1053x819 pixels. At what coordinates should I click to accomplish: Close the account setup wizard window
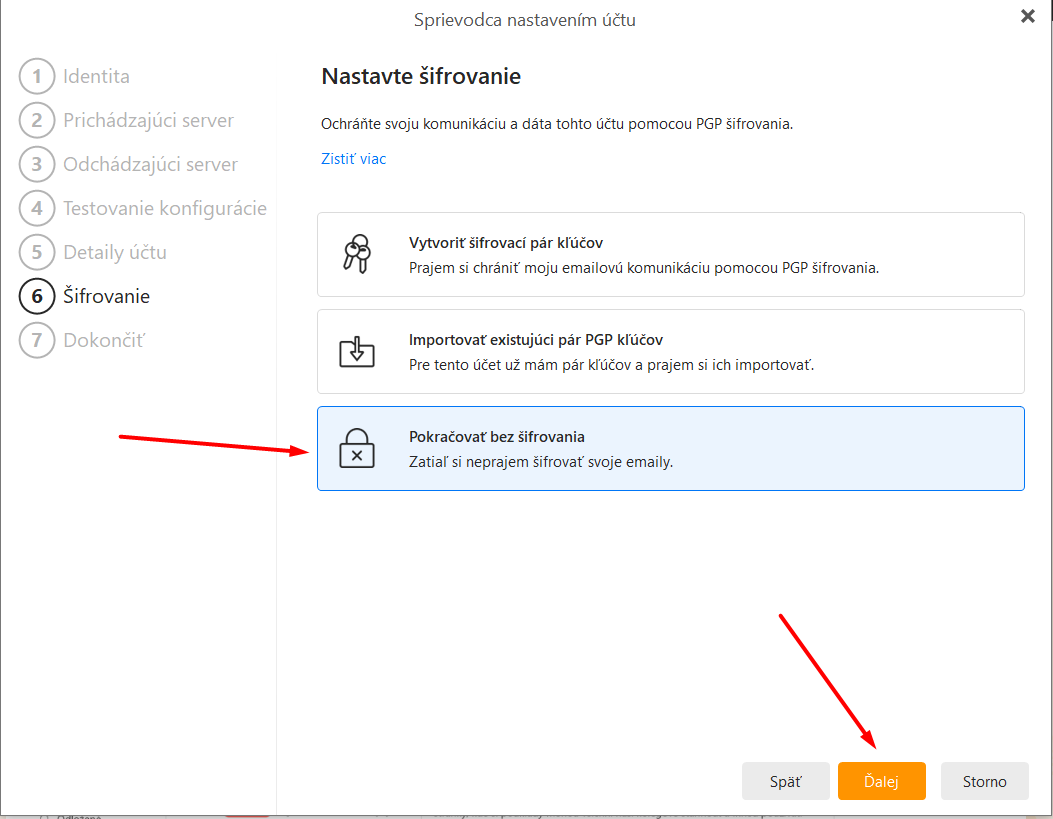click(1027, 16)
